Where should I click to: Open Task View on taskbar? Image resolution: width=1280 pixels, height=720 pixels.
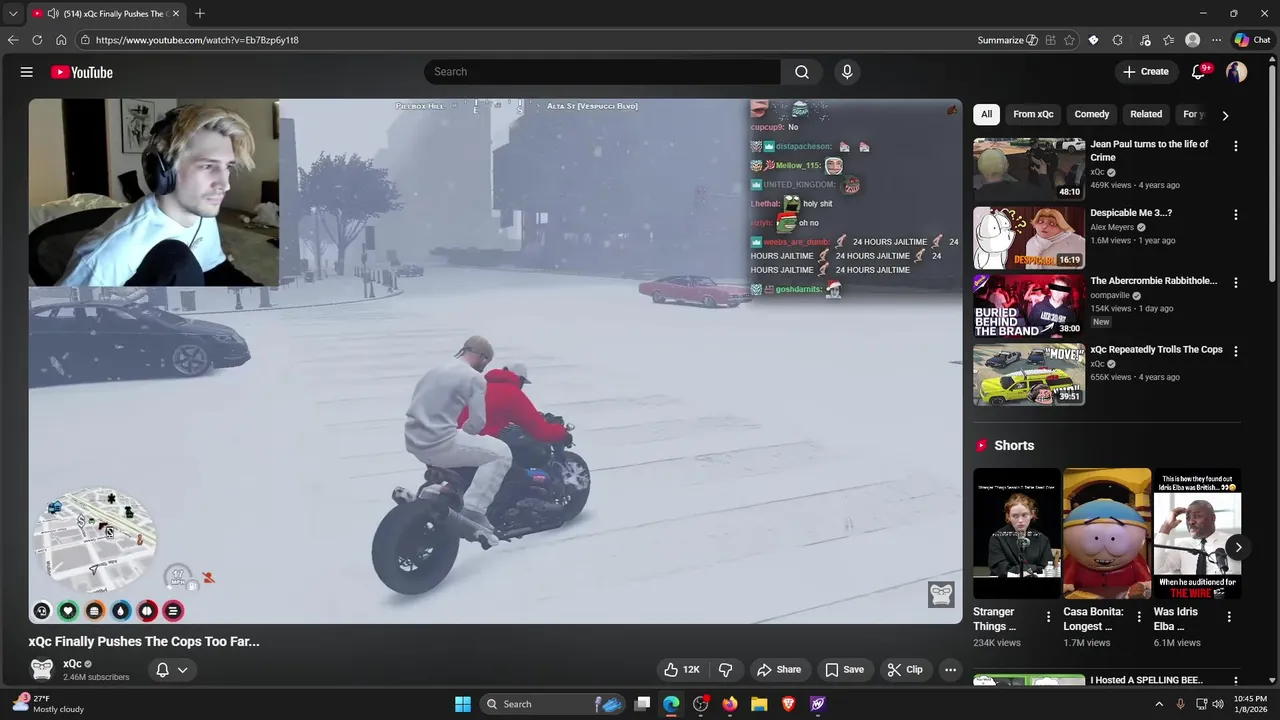pyautogui.click(x=643, y=704)
